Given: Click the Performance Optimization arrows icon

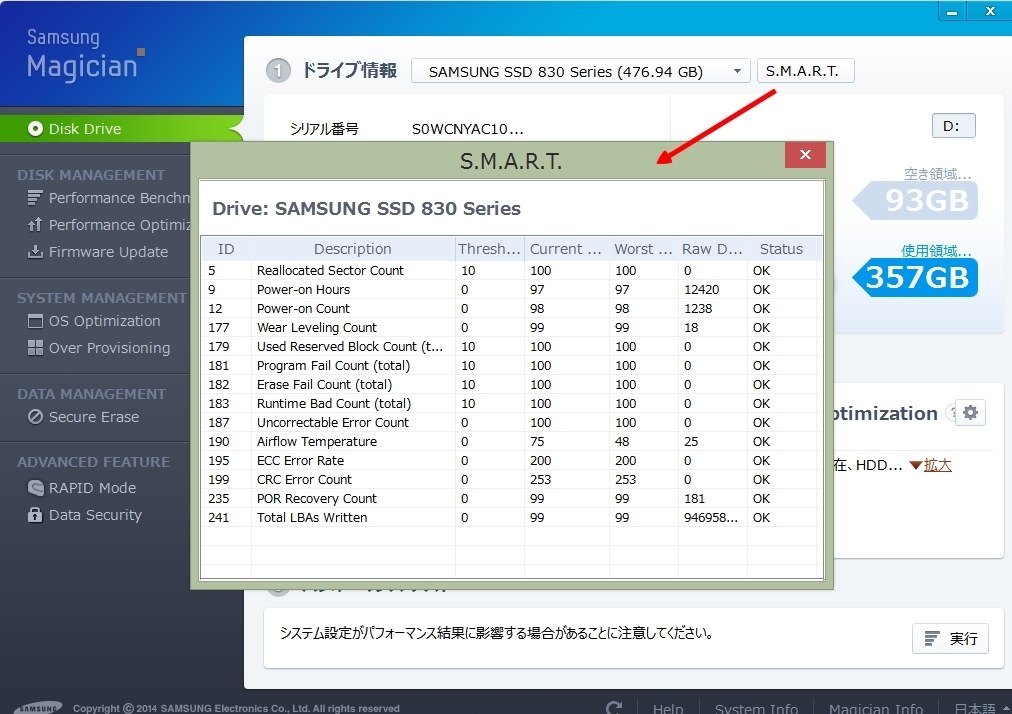Looking at the screenshot, I should tap(35, 225).
